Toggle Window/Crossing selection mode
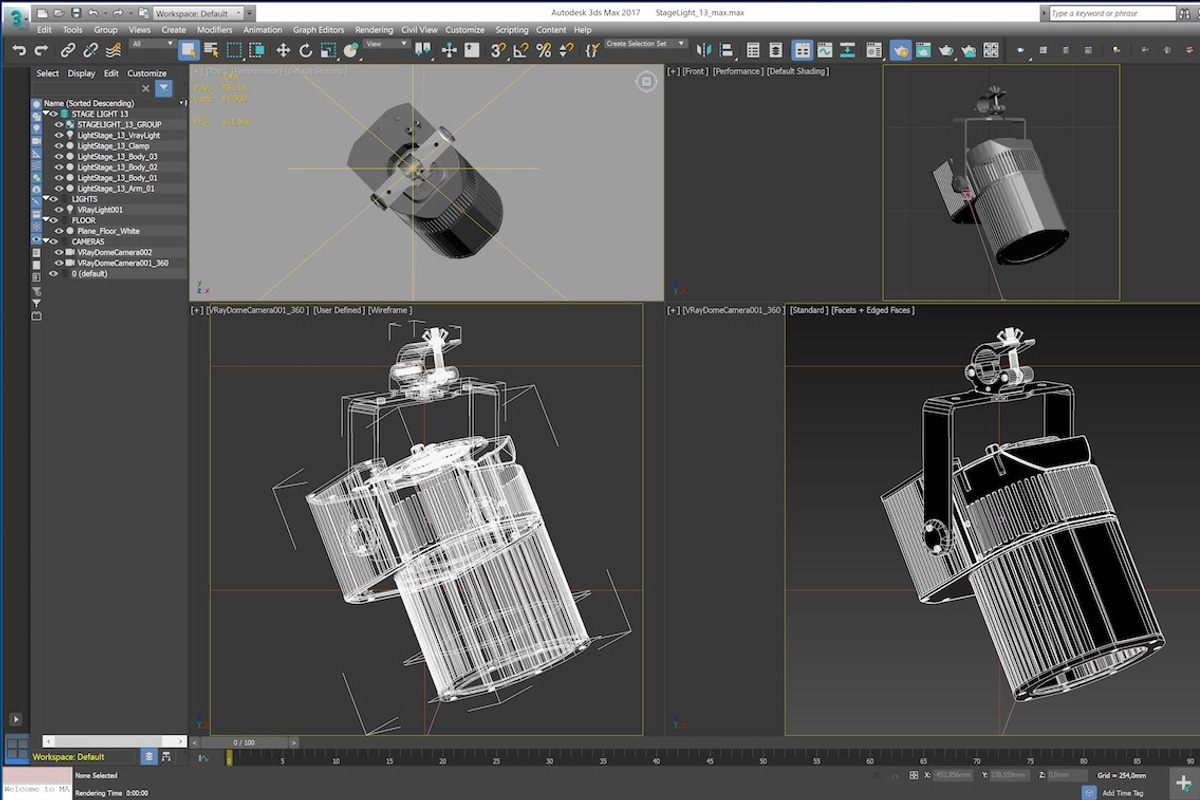This screenshot has width=1200, height=800. 257,50
